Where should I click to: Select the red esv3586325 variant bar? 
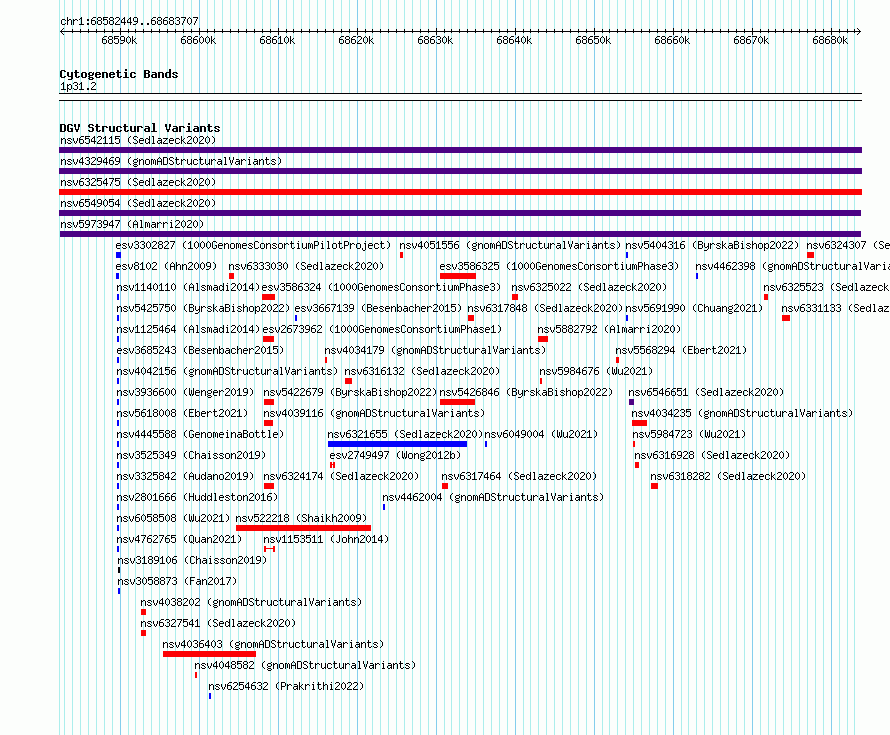(457, 276)
